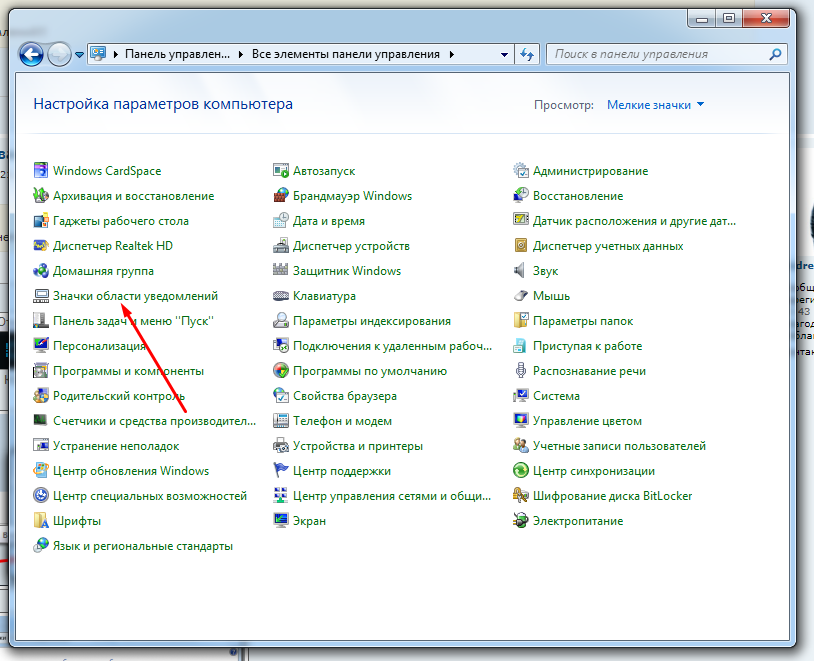The image size is (814, 661).
Task: Open Программы и компоненты link
Action: click(128, 371)
